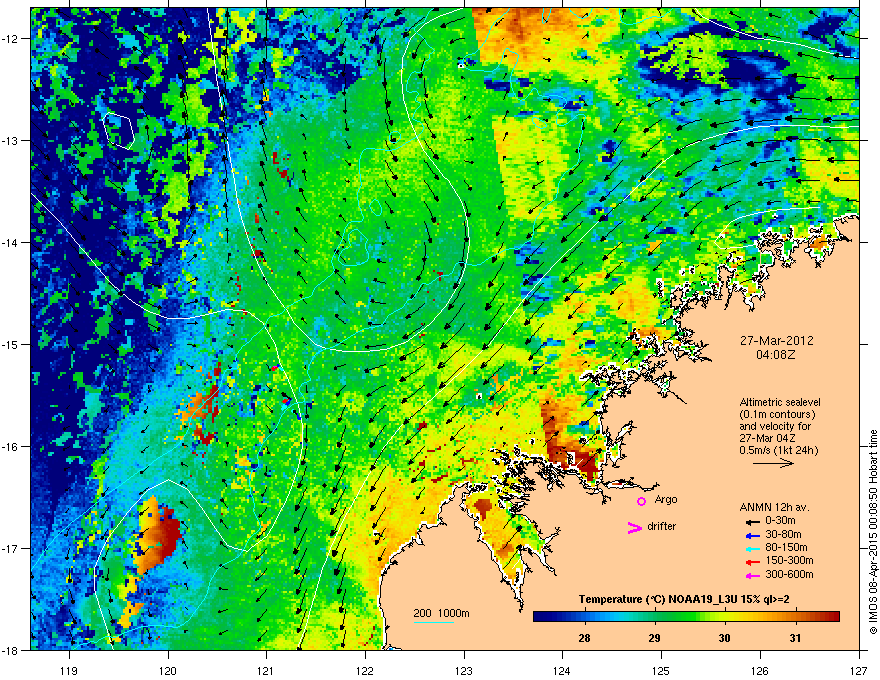The image size is (880, 680).
Task: Click the longitude label '127'
Action: pyautogui.click(x=859, y=671)
